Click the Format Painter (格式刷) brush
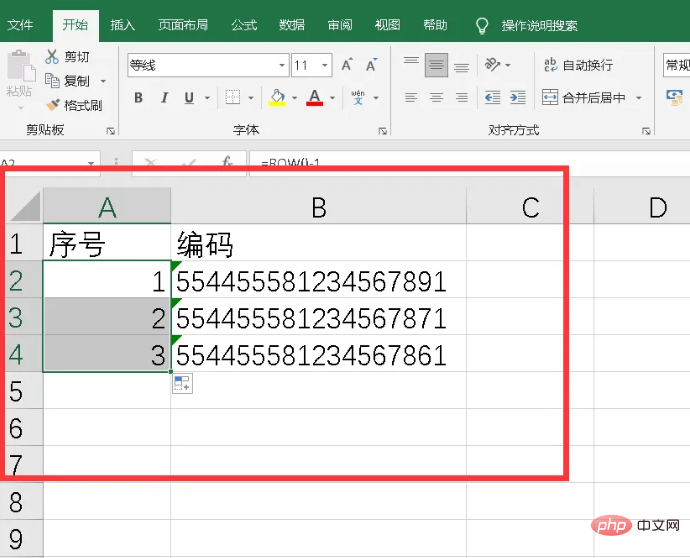This screenshot has height=558, width=690. click(53, 105)
